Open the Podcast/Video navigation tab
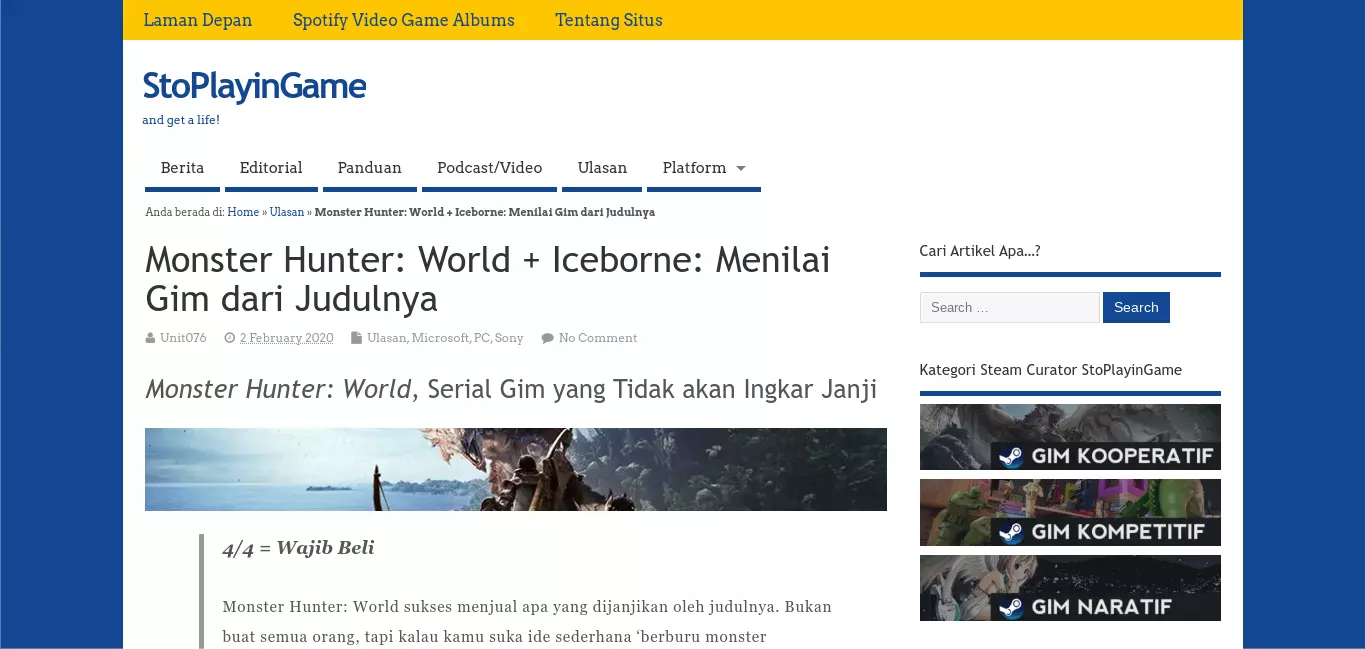This screenshot has width=1365, height=649. [489, 168]
